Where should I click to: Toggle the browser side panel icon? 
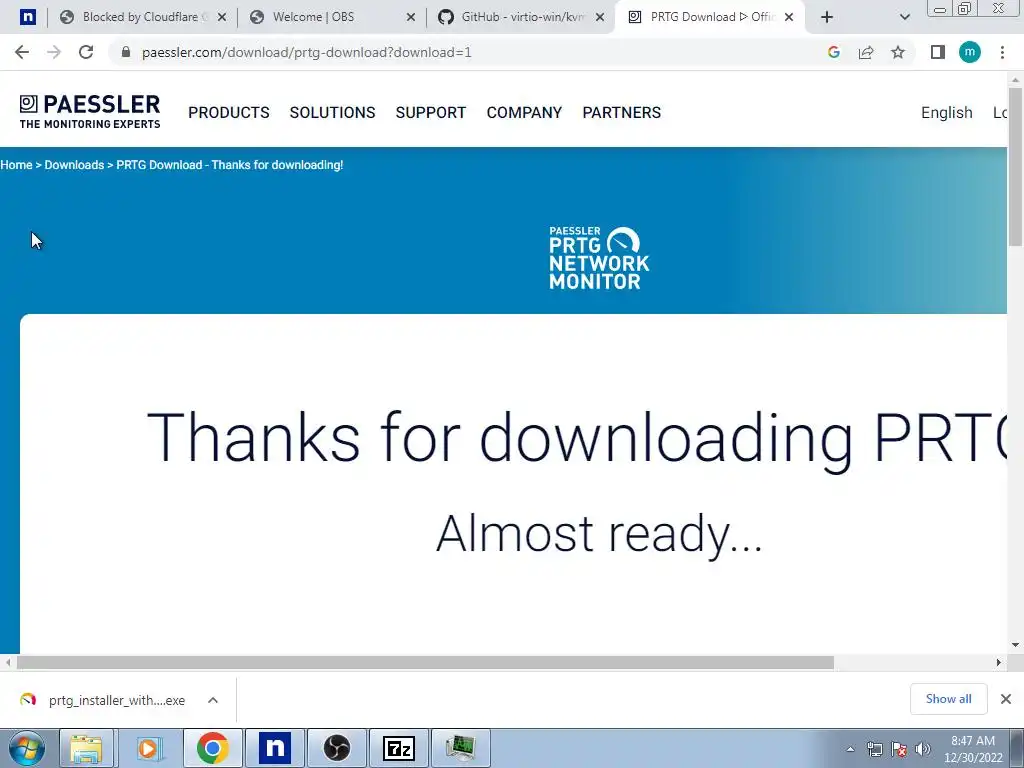(x=938, y=52)
